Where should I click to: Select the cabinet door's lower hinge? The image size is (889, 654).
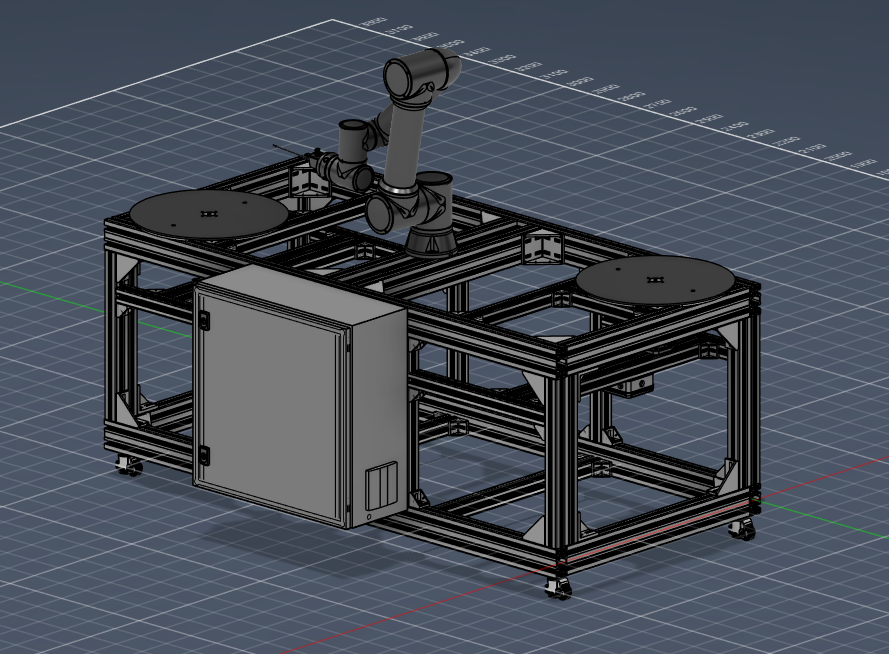[205, 455]
